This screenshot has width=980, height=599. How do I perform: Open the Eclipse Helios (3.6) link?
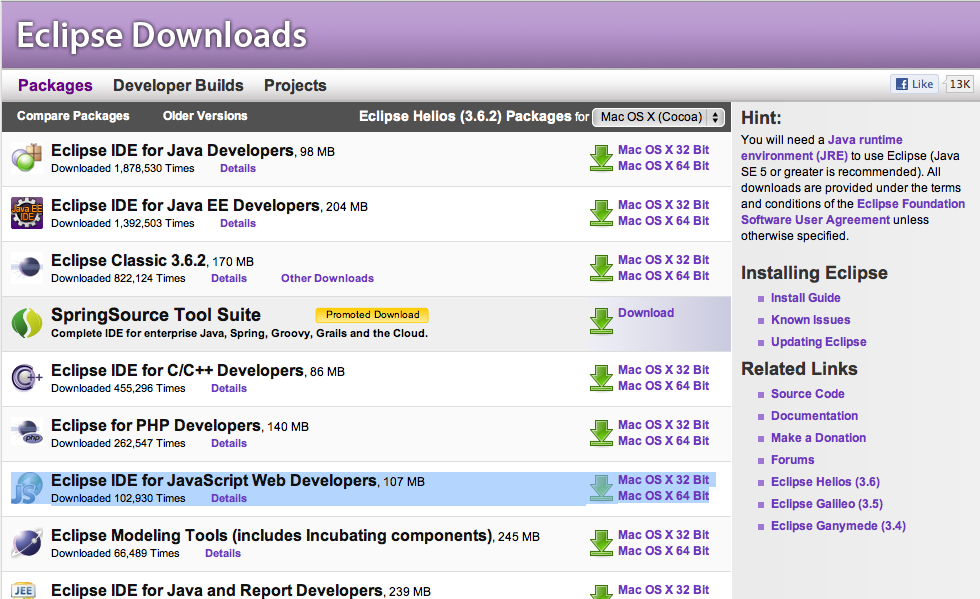[x=825, y=481]
